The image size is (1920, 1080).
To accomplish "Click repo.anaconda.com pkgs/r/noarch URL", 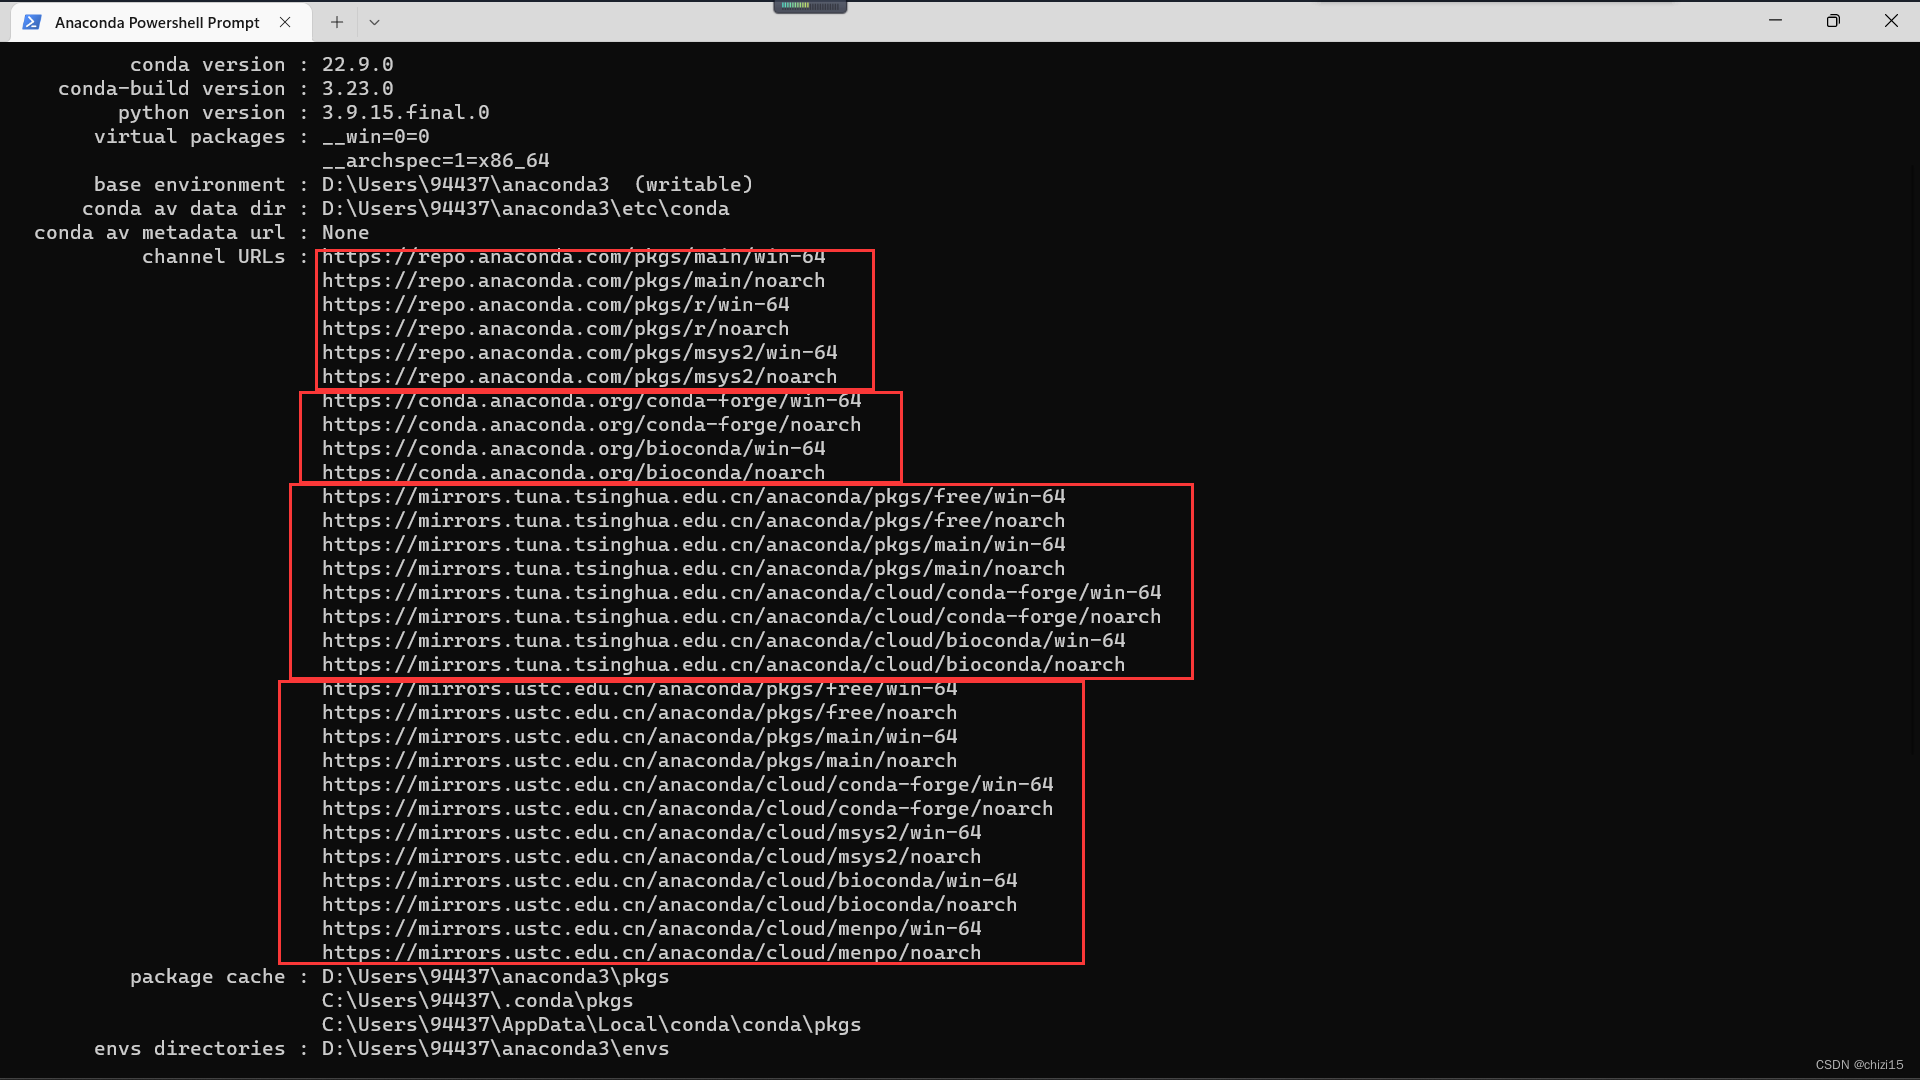I will pos(555,329).
